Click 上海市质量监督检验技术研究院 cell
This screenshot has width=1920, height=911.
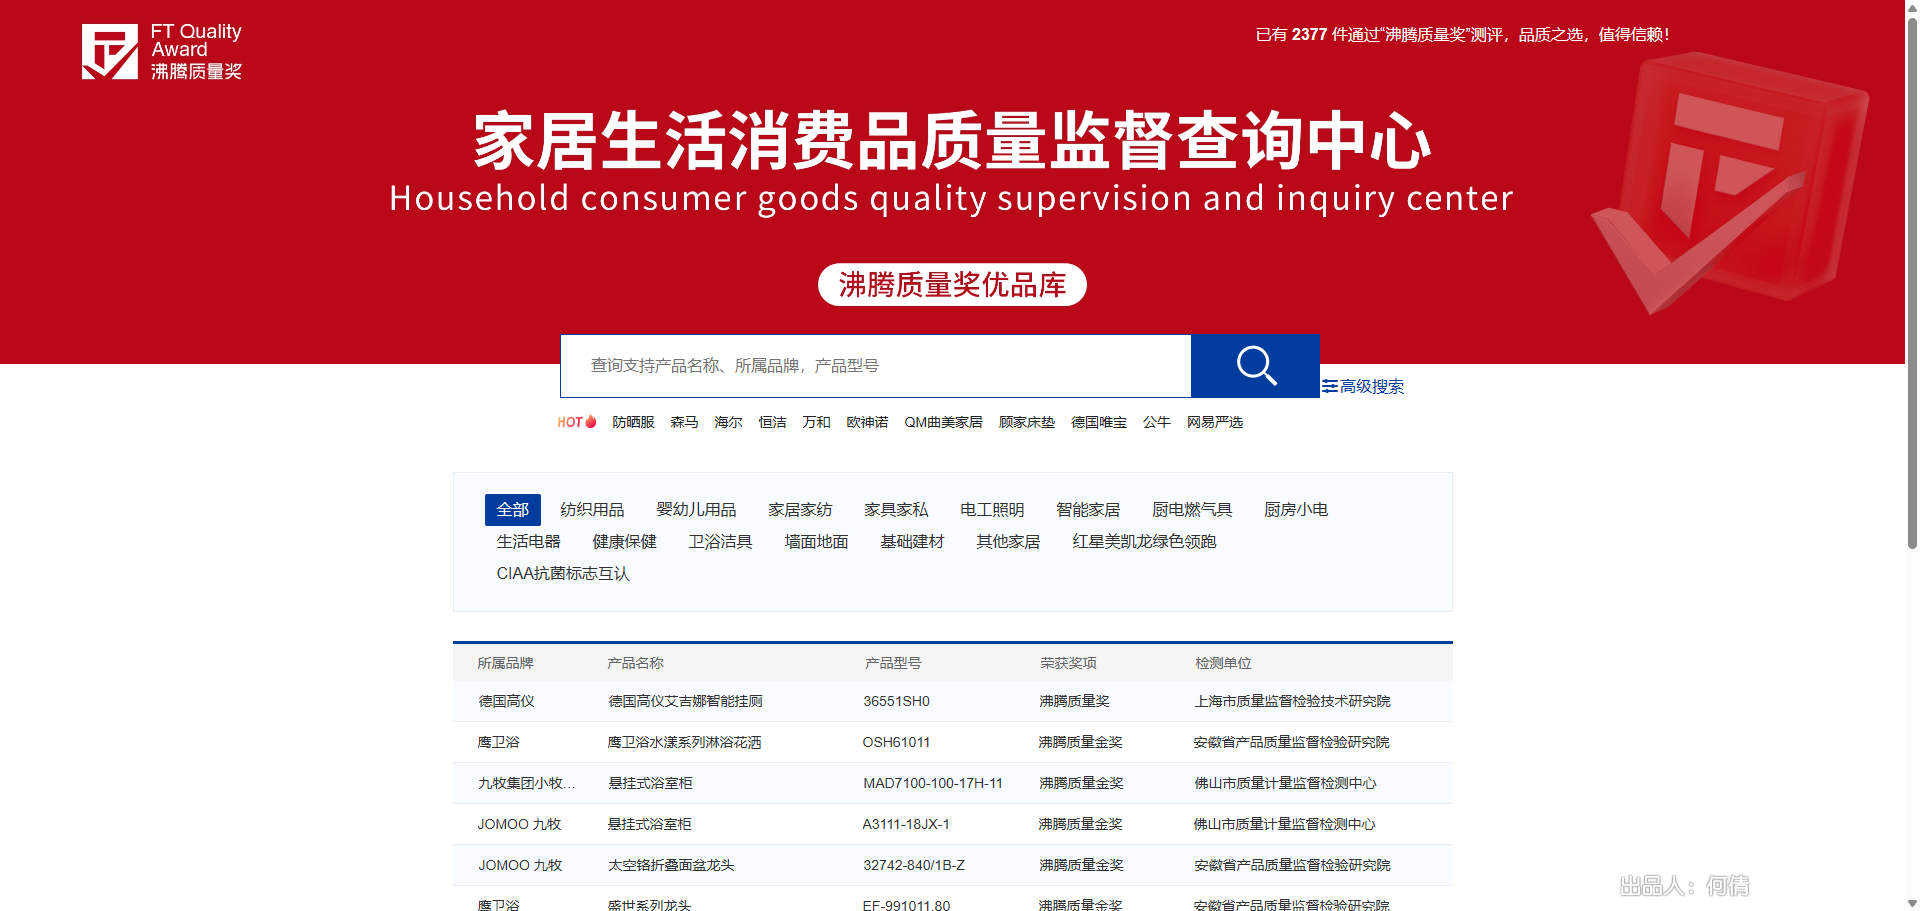coord(1292,701)
